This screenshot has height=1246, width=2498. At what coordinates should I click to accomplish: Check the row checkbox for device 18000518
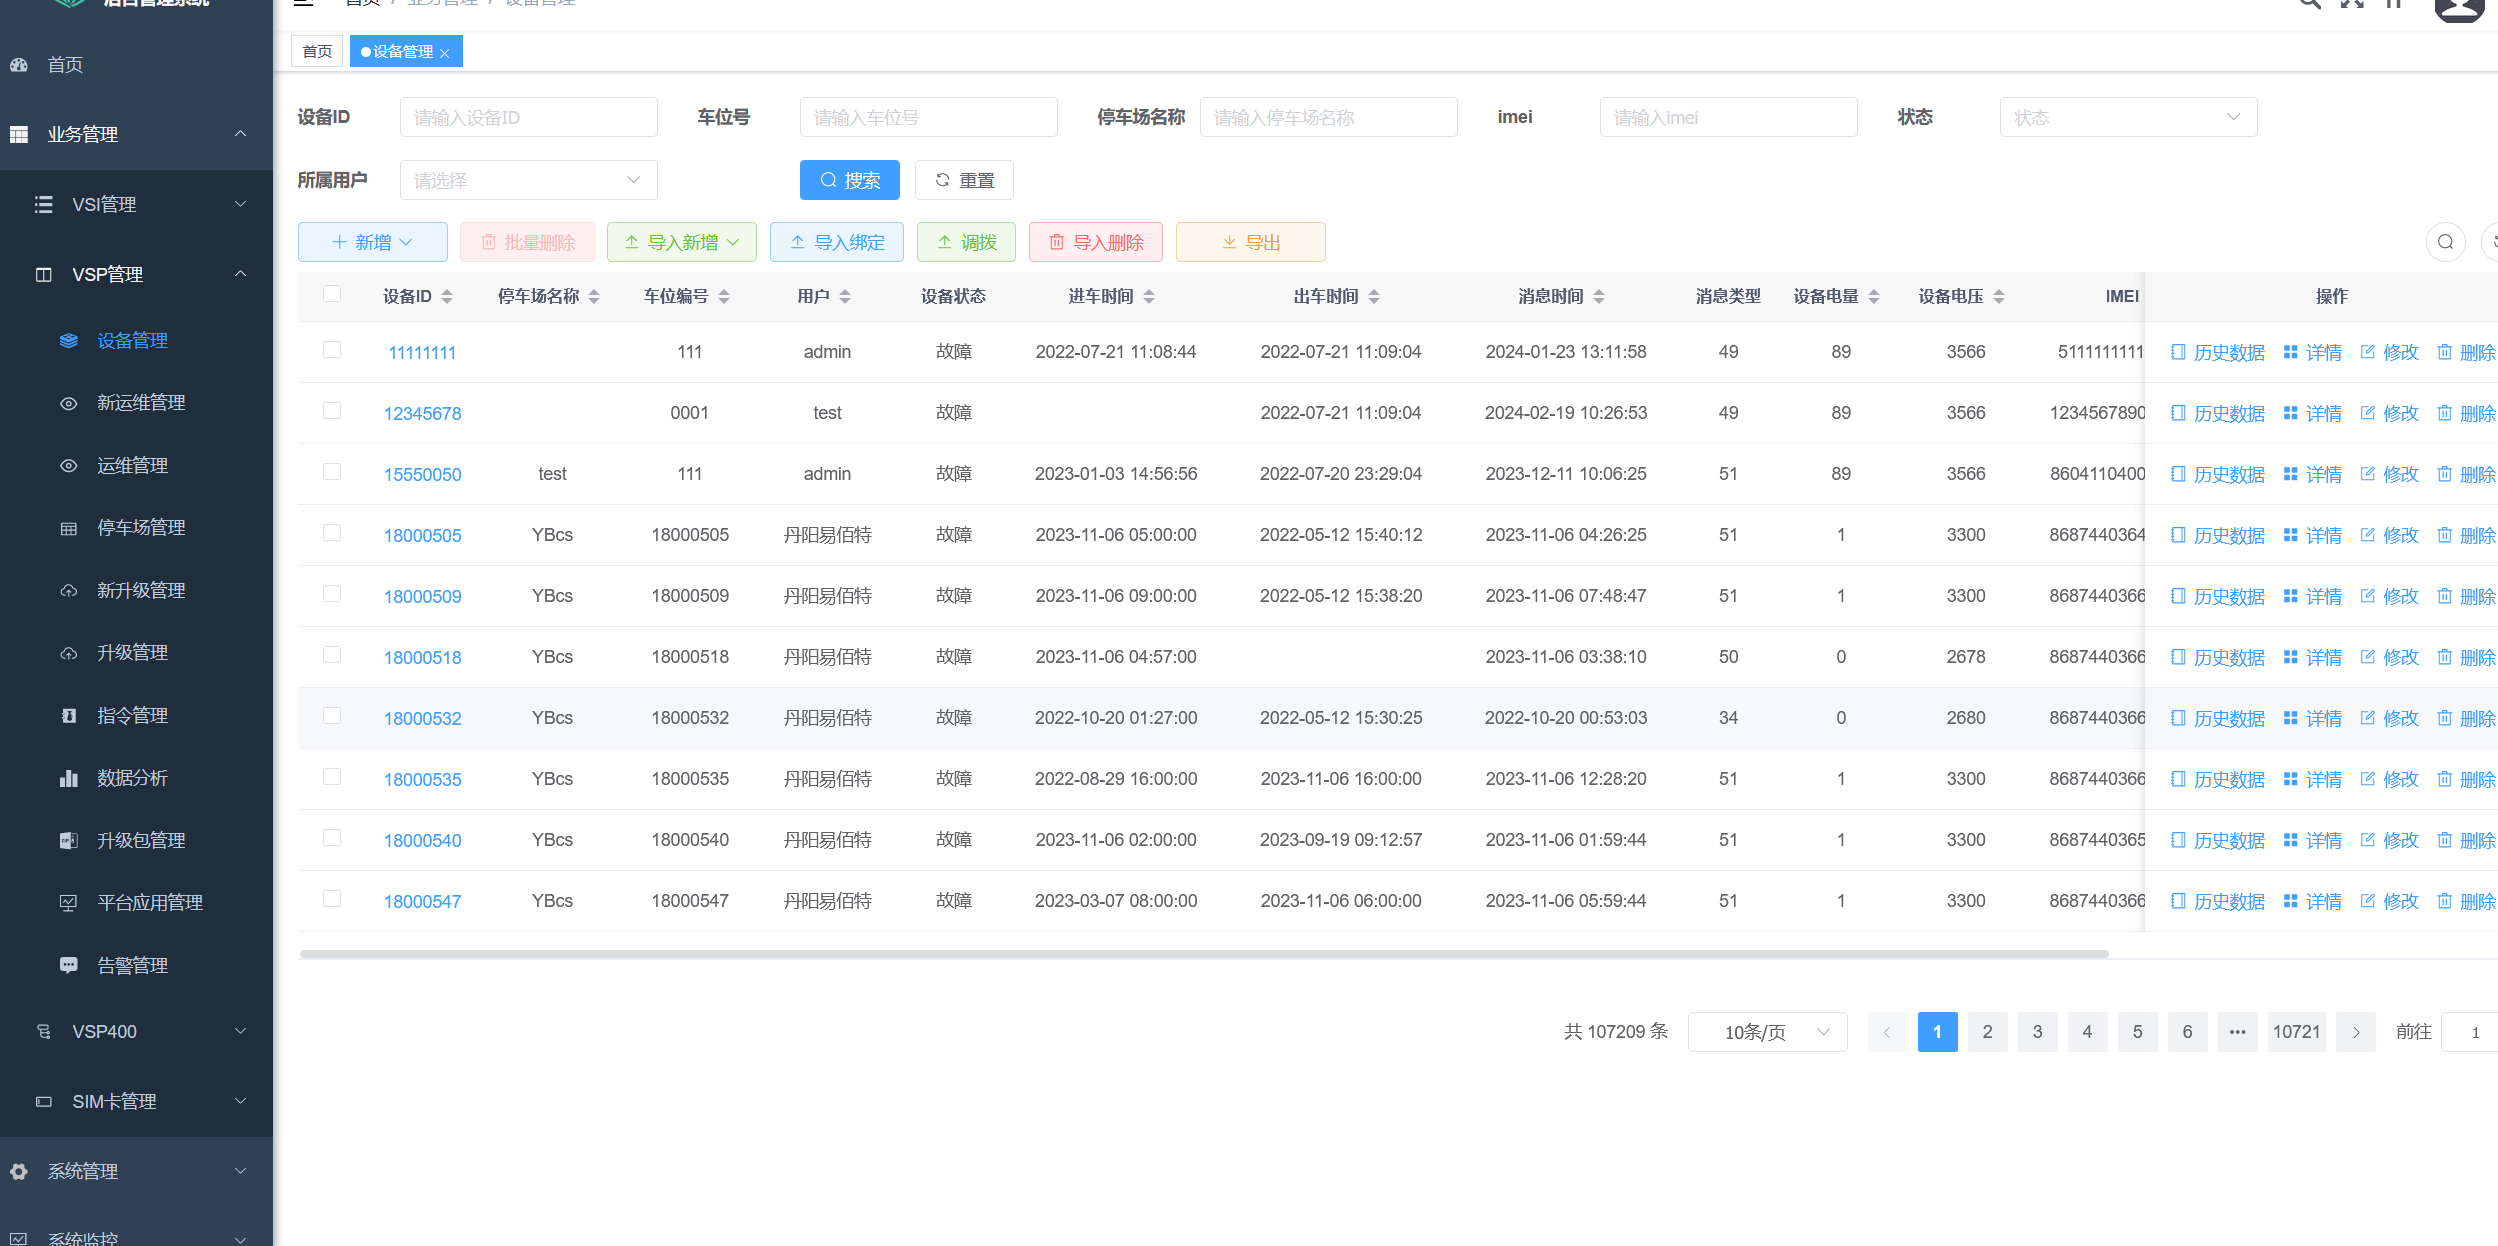click(332, 655)
